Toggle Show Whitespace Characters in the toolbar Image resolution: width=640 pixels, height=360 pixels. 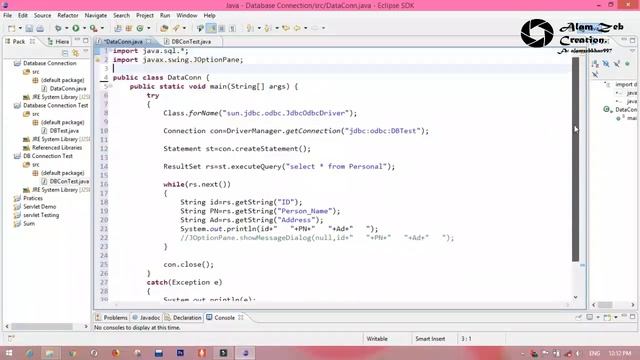tap(232, 28)
